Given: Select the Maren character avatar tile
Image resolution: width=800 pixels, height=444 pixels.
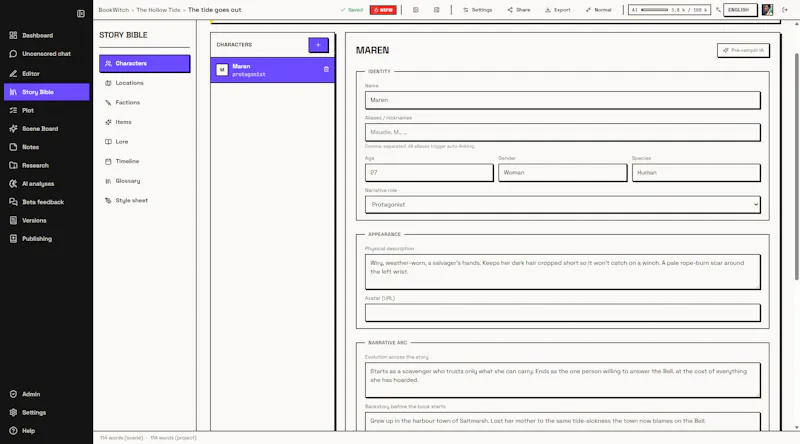Looking at the screenshot, I should pyautogui.click(x=222, y=70).
